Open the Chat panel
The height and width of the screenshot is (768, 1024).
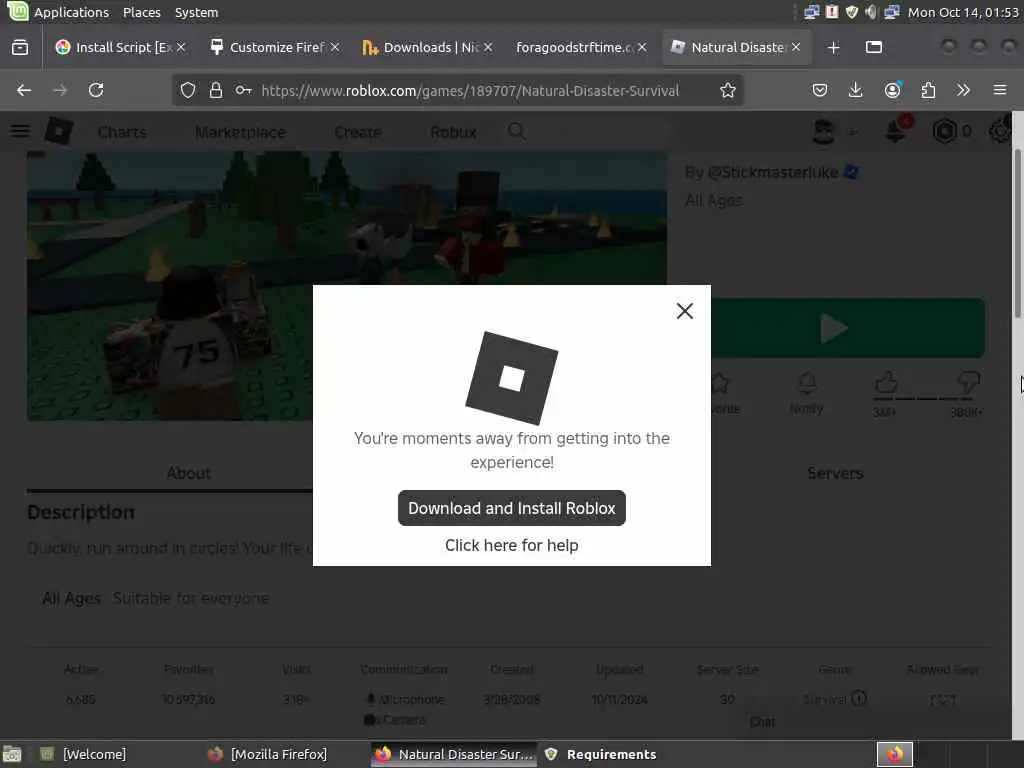click(x=762, y=722)
